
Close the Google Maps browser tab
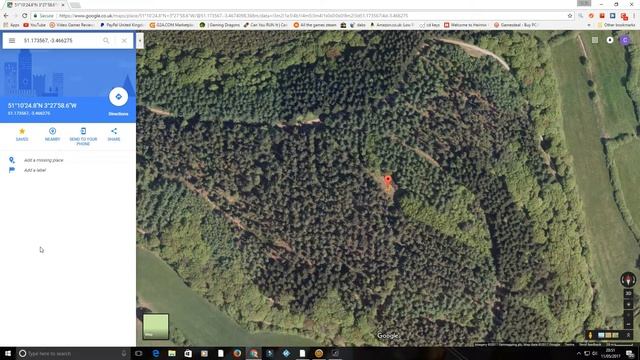63,4
